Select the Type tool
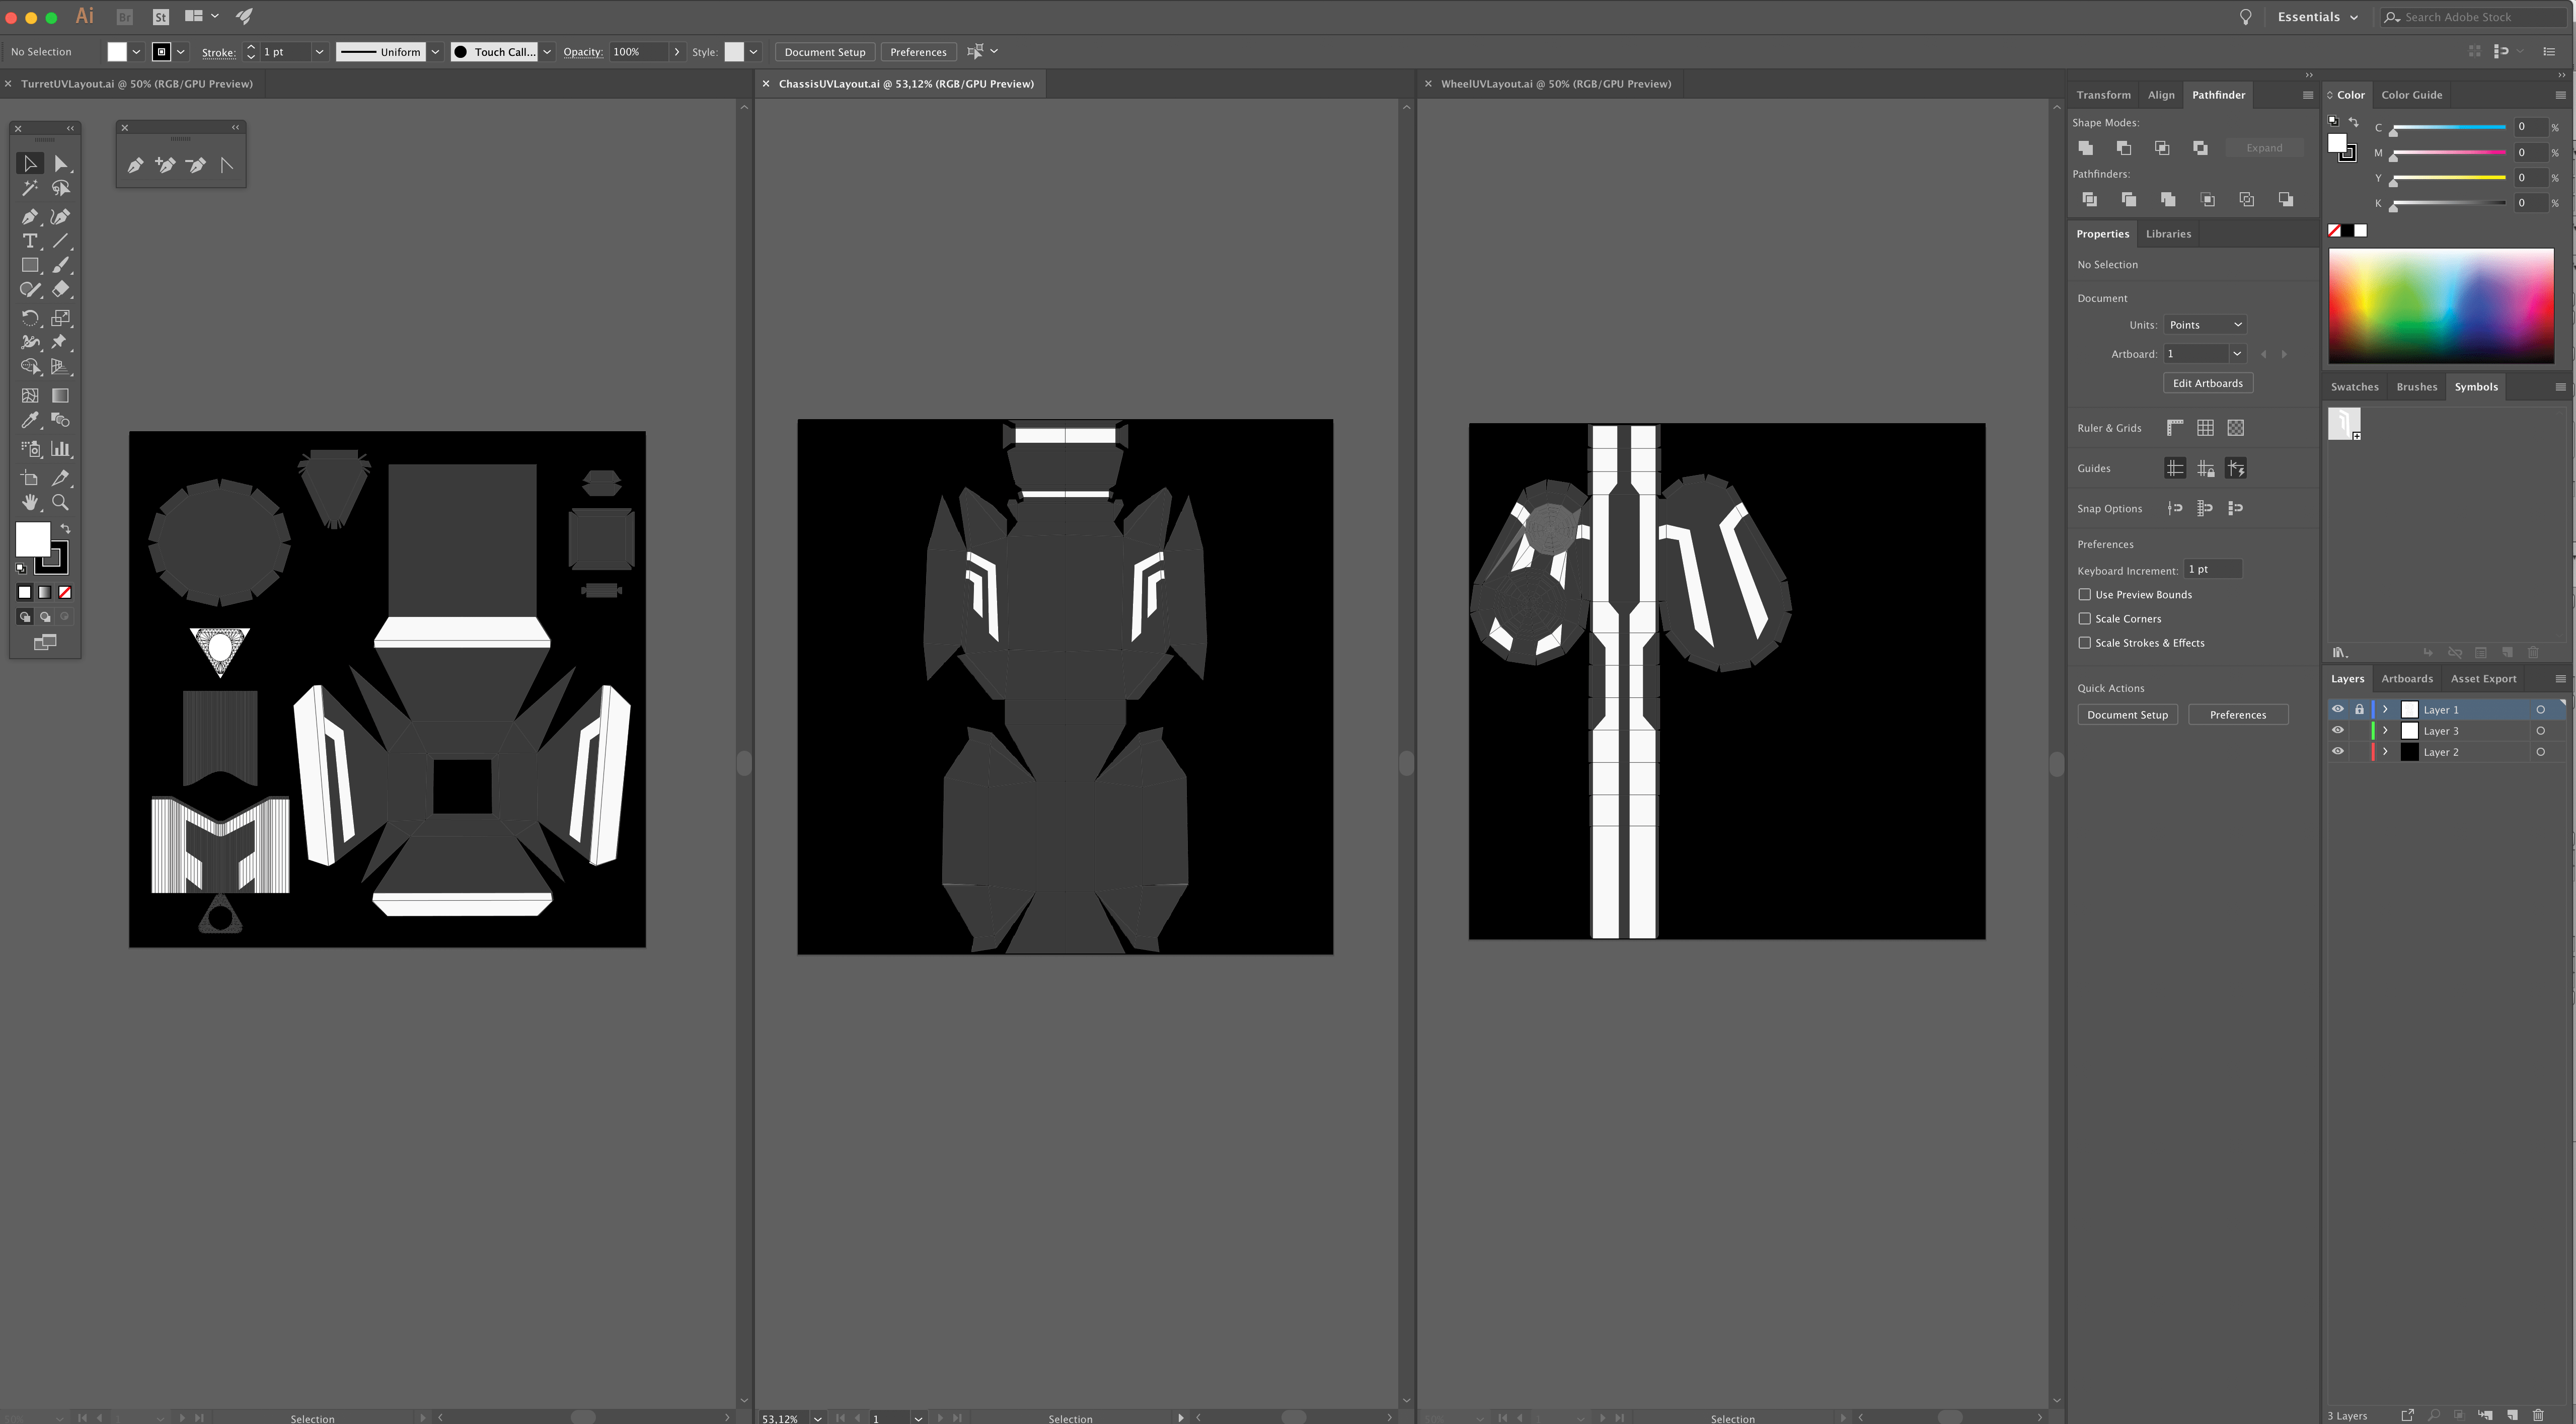 pyautogui.click(x=29, y=241)
